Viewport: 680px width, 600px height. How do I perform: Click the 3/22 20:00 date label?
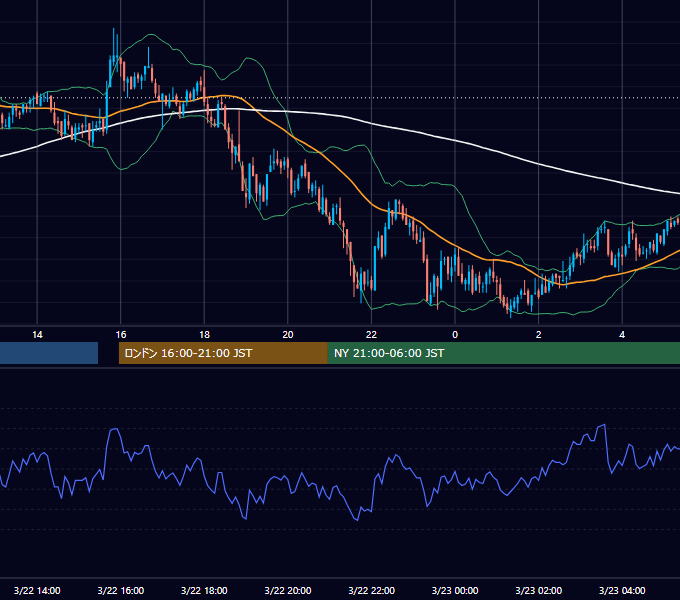coord(288,590)
